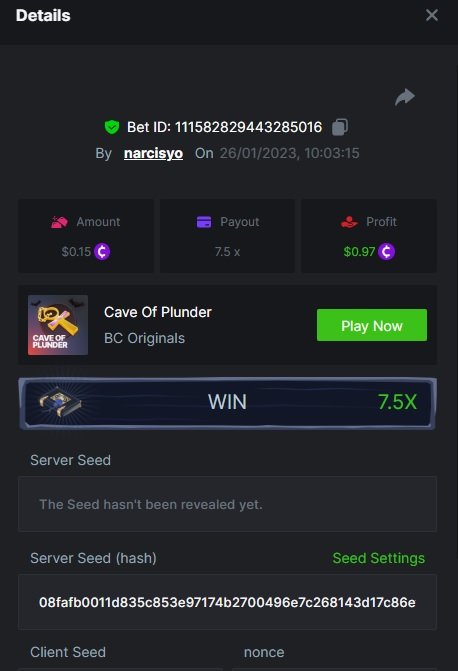Click the share arrow icon

coord(404,97)
